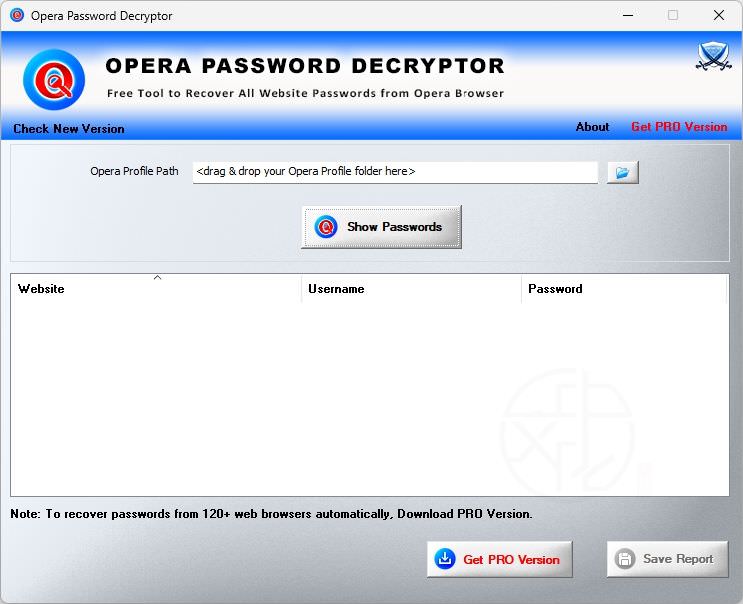Click the Save Report button
The image size is (743, 604).
pos(667,559)
